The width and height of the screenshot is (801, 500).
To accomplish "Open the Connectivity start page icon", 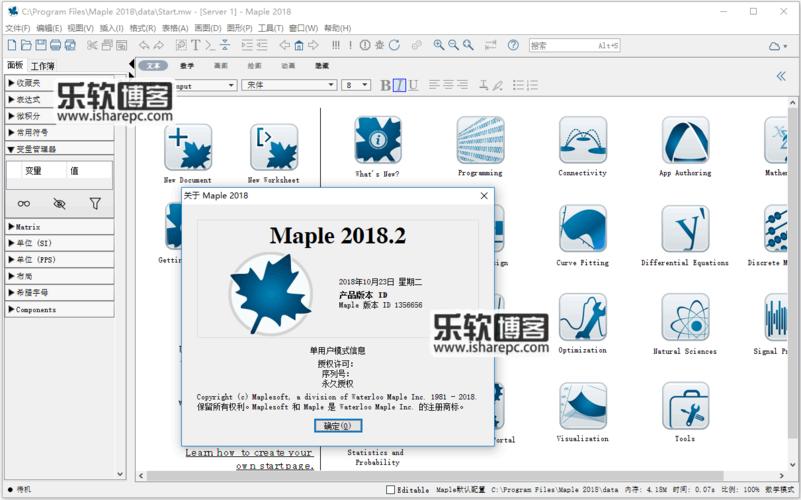I will click(582, 140).
